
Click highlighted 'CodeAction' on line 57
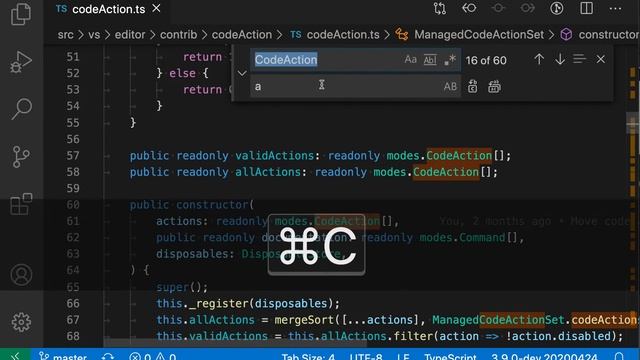459,156
